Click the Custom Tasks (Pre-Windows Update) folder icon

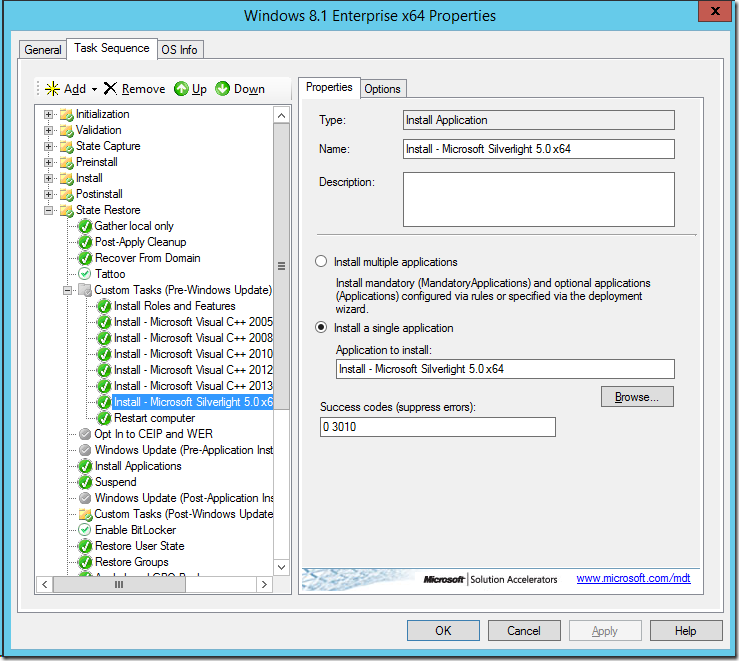pos(85,290)
